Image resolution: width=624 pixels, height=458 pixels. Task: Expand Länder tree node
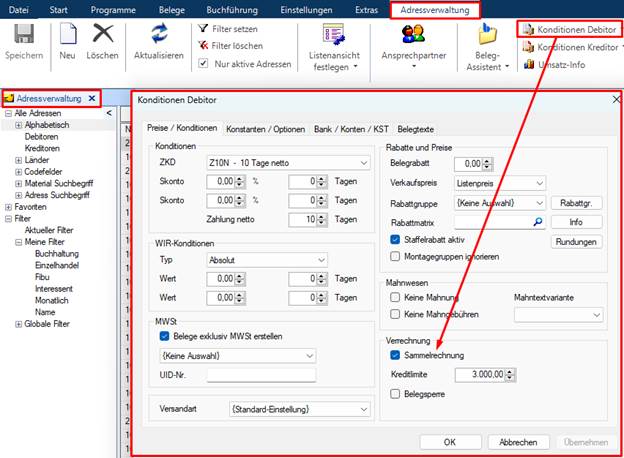pos(18,160)
